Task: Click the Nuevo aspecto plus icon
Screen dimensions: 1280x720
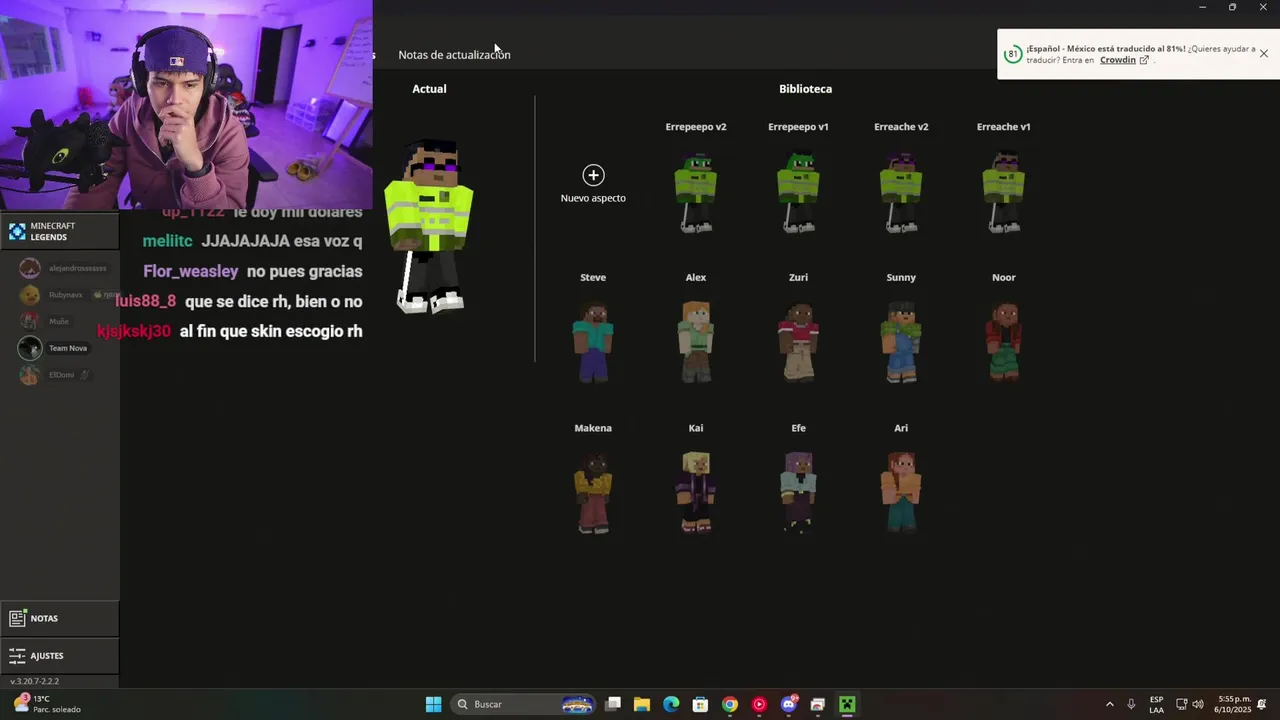Action: coord(593,175)
